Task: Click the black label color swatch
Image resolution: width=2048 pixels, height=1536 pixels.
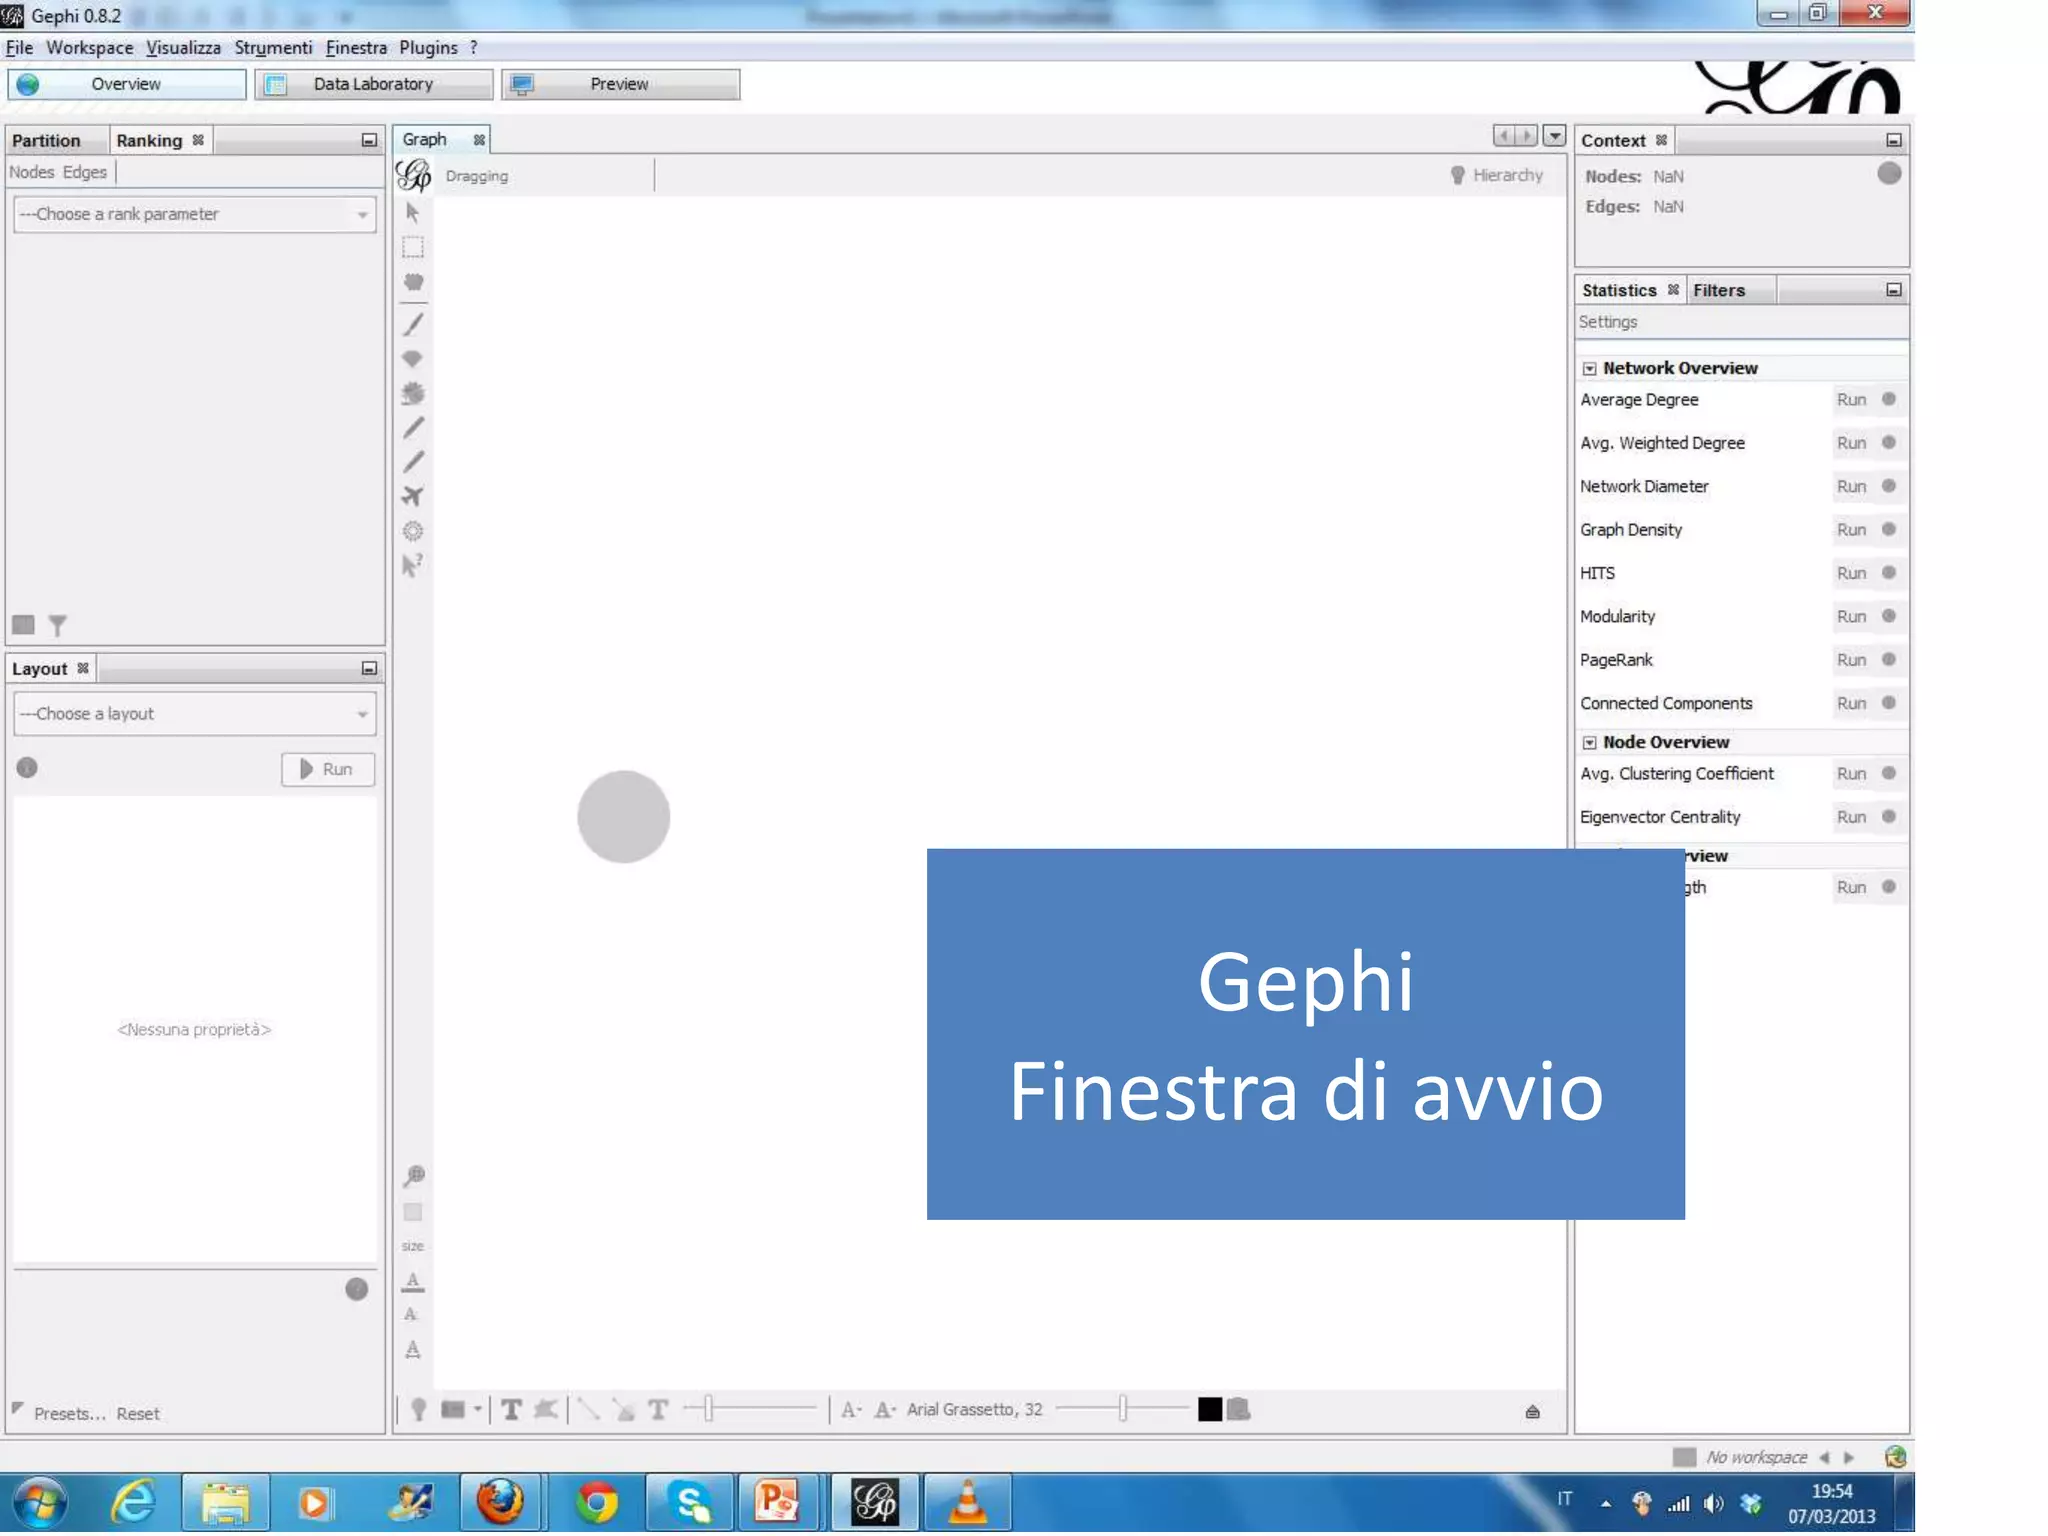Action: [1210, 1410]
